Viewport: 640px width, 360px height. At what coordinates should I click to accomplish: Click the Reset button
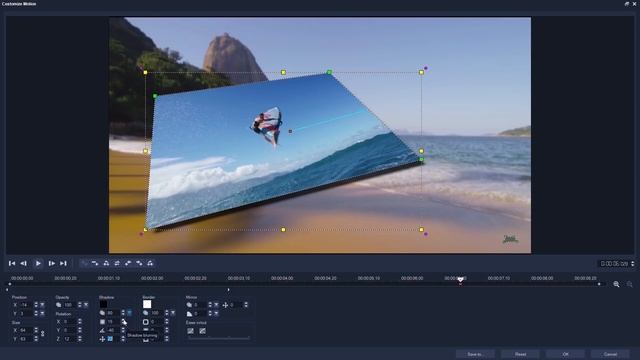tap(520, 354)
